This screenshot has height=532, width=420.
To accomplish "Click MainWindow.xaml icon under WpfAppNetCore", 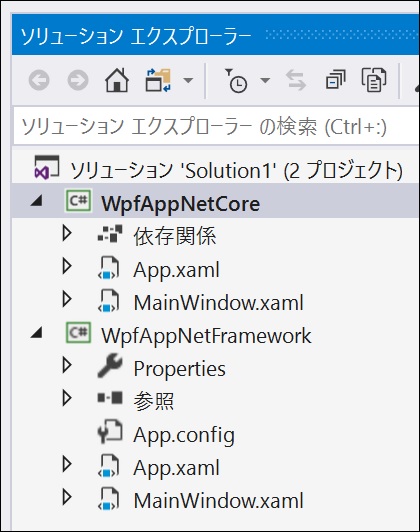I will coord(109,300).
